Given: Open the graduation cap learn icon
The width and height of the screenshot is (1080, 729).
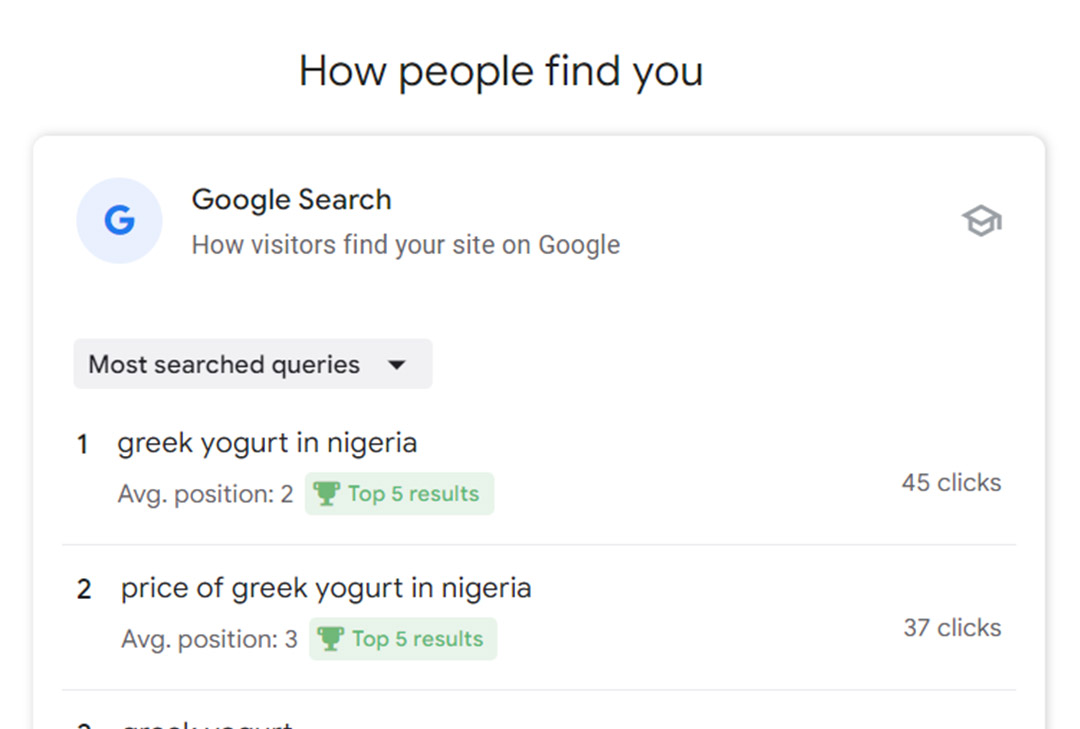Looking at the screenshot, I should tap(982, 220).
